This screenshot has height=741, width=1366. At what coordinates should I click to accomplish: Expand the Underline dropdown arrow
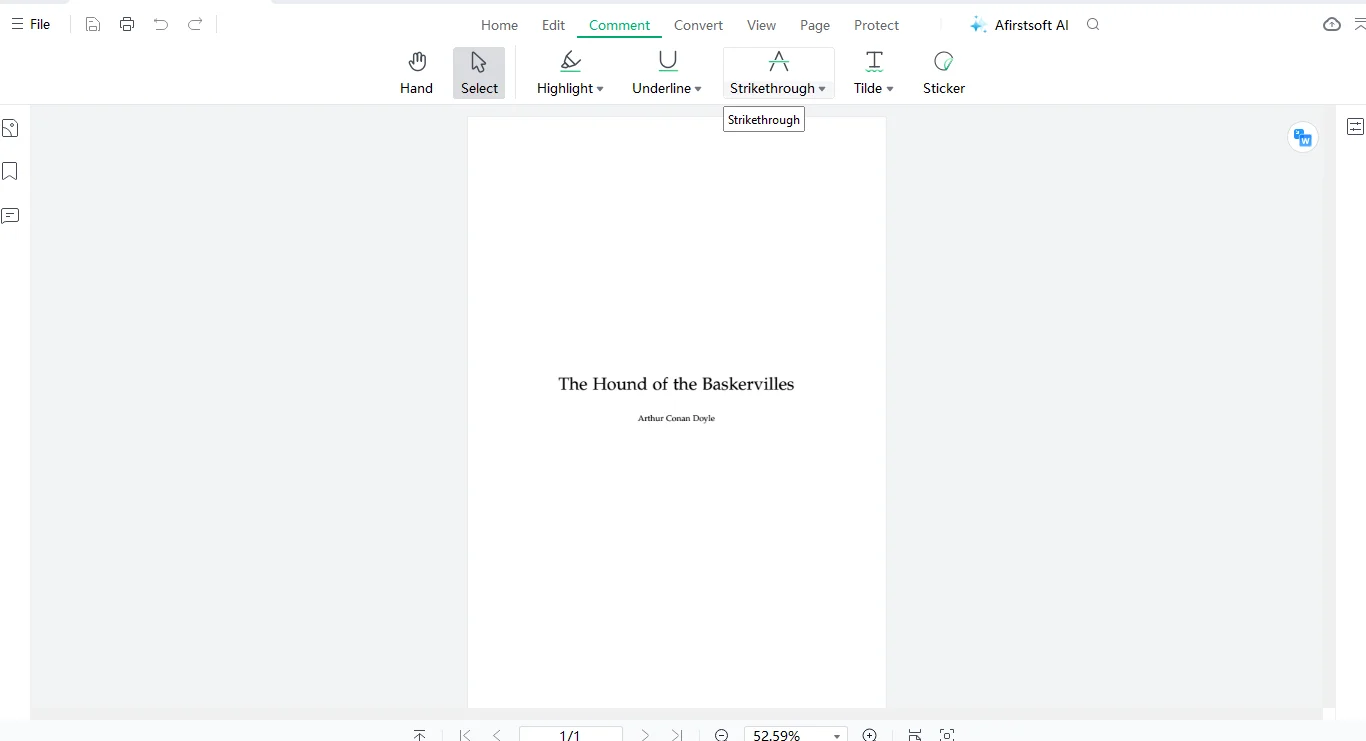tap(698, 89)
